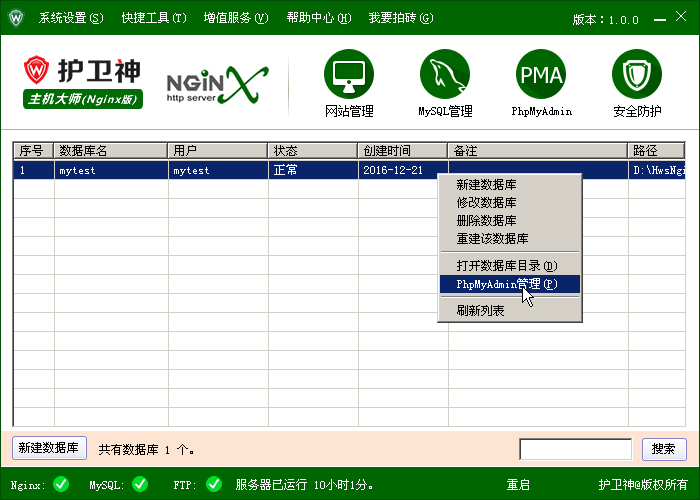Click the D:\HwsNgi path cell
The height and width of the screenshot is (500, 700).
[657, 170]
